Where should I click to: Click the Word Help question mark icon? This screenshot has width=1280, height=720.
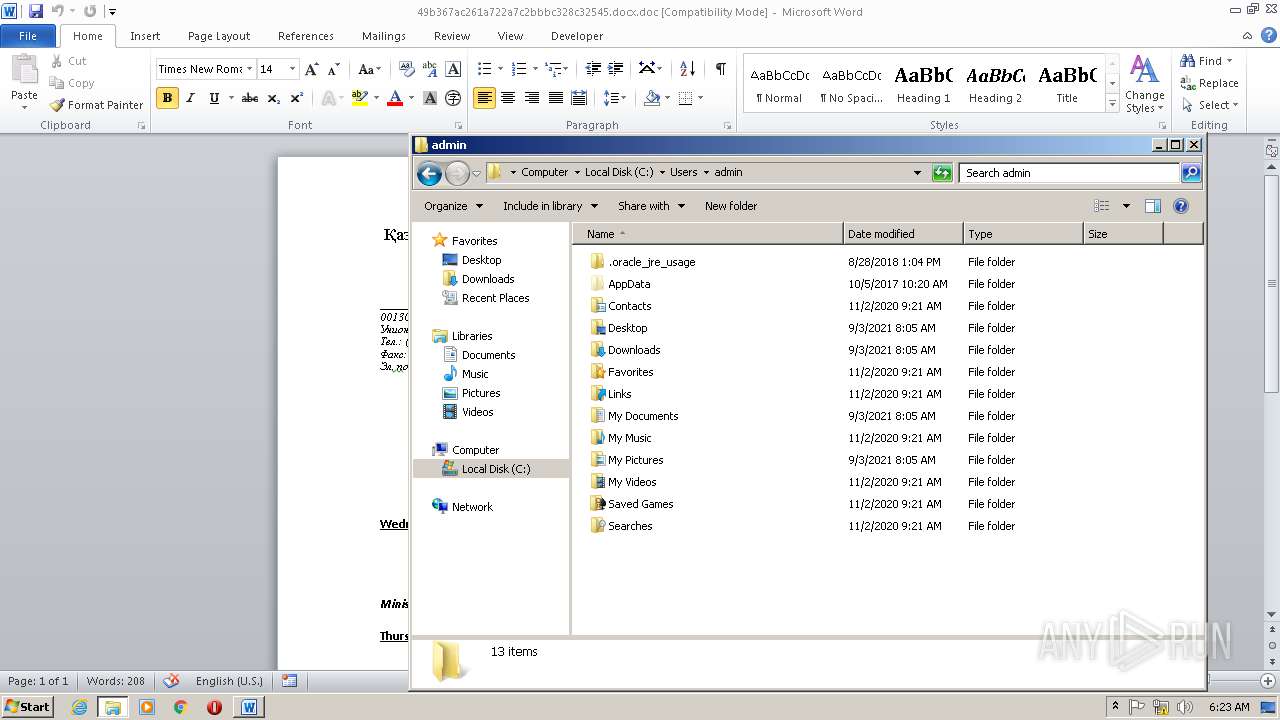click(x=1269, y=35)
